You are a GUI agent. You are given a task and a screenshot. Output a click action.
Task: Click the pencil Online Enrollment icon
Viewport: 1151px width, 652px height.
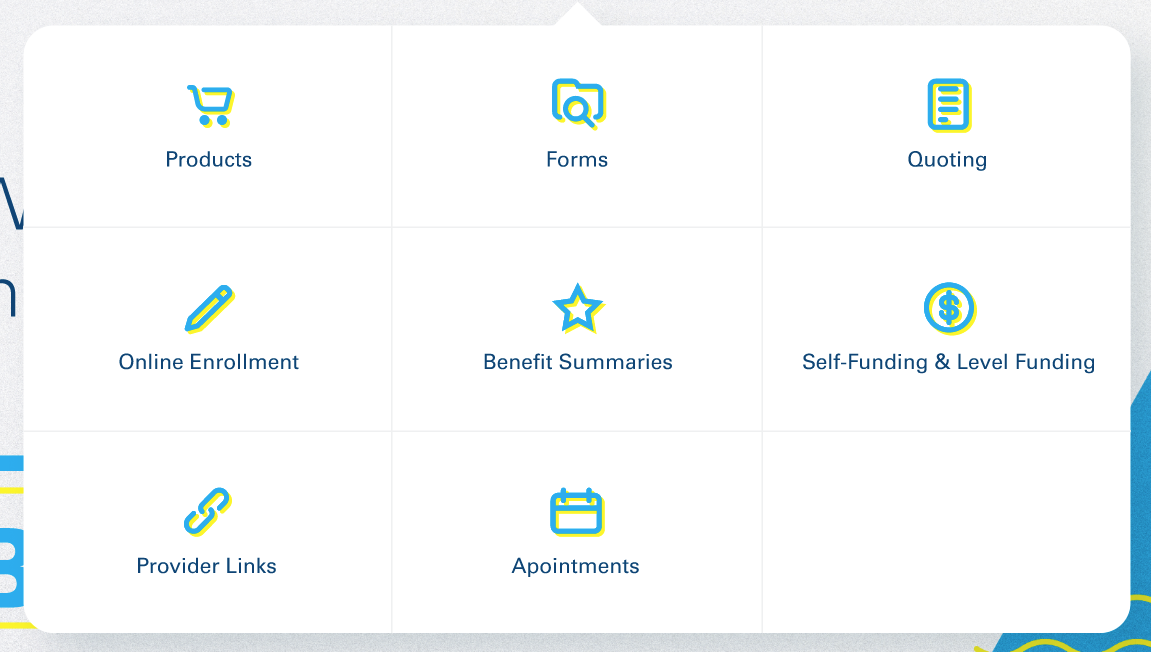(x=209, y=309)
